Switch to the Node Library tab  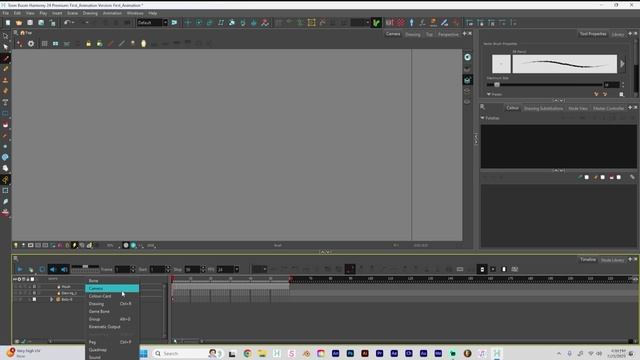pos(612,260)
